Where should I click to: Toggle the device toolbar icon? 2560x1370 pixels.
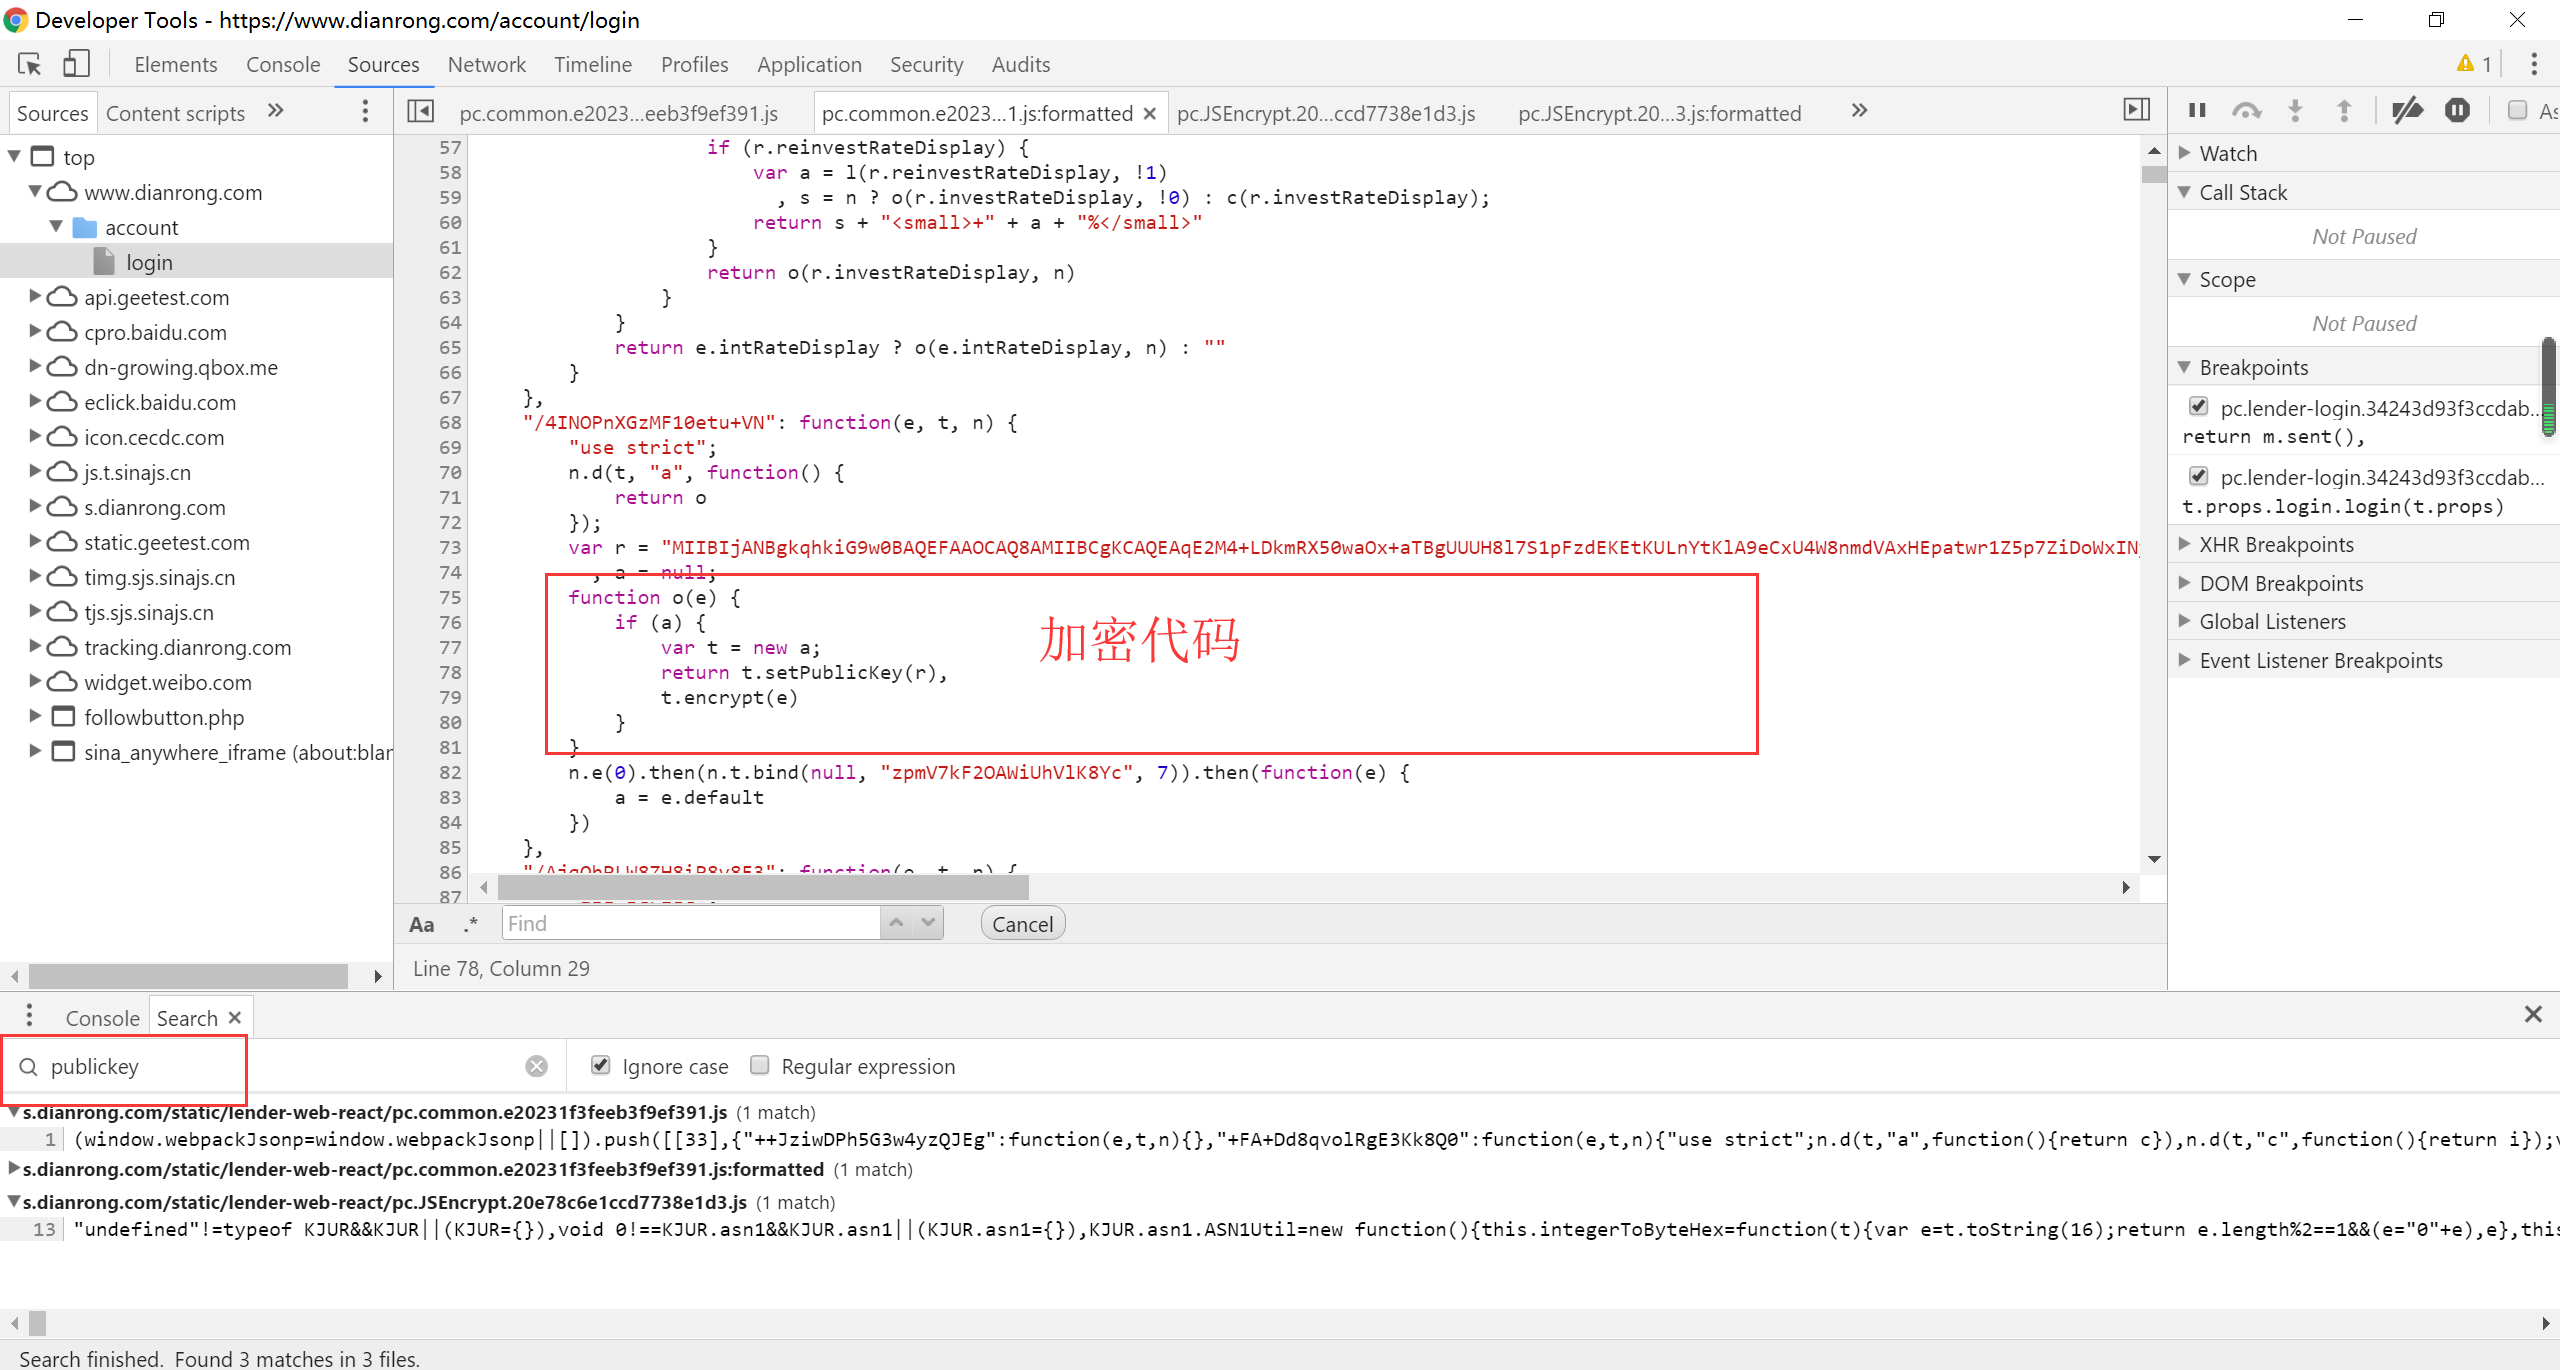point(76,65)
